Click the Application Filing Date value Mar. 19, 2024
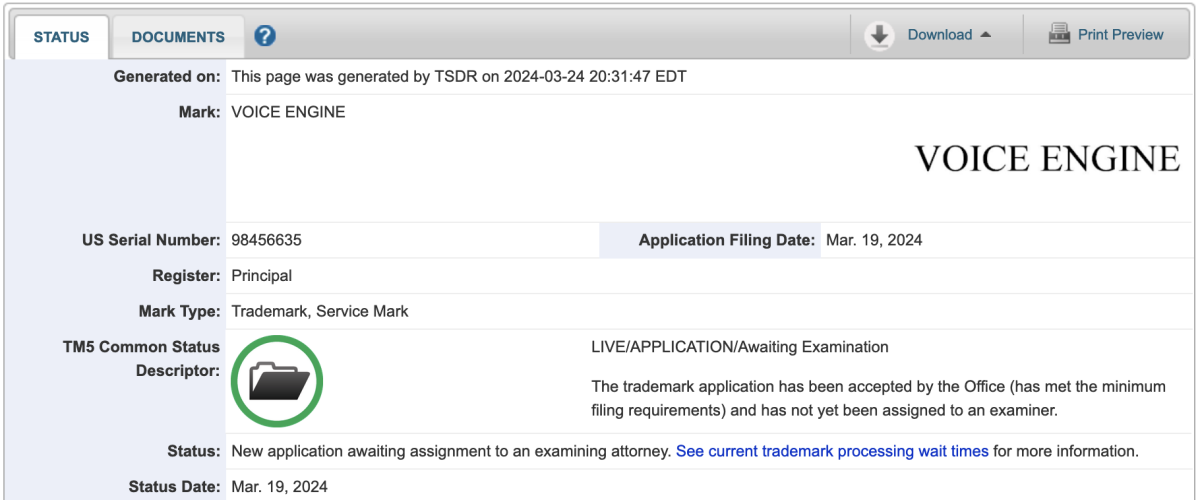Viewport: 1200px width, 500px height. [874, 240]
